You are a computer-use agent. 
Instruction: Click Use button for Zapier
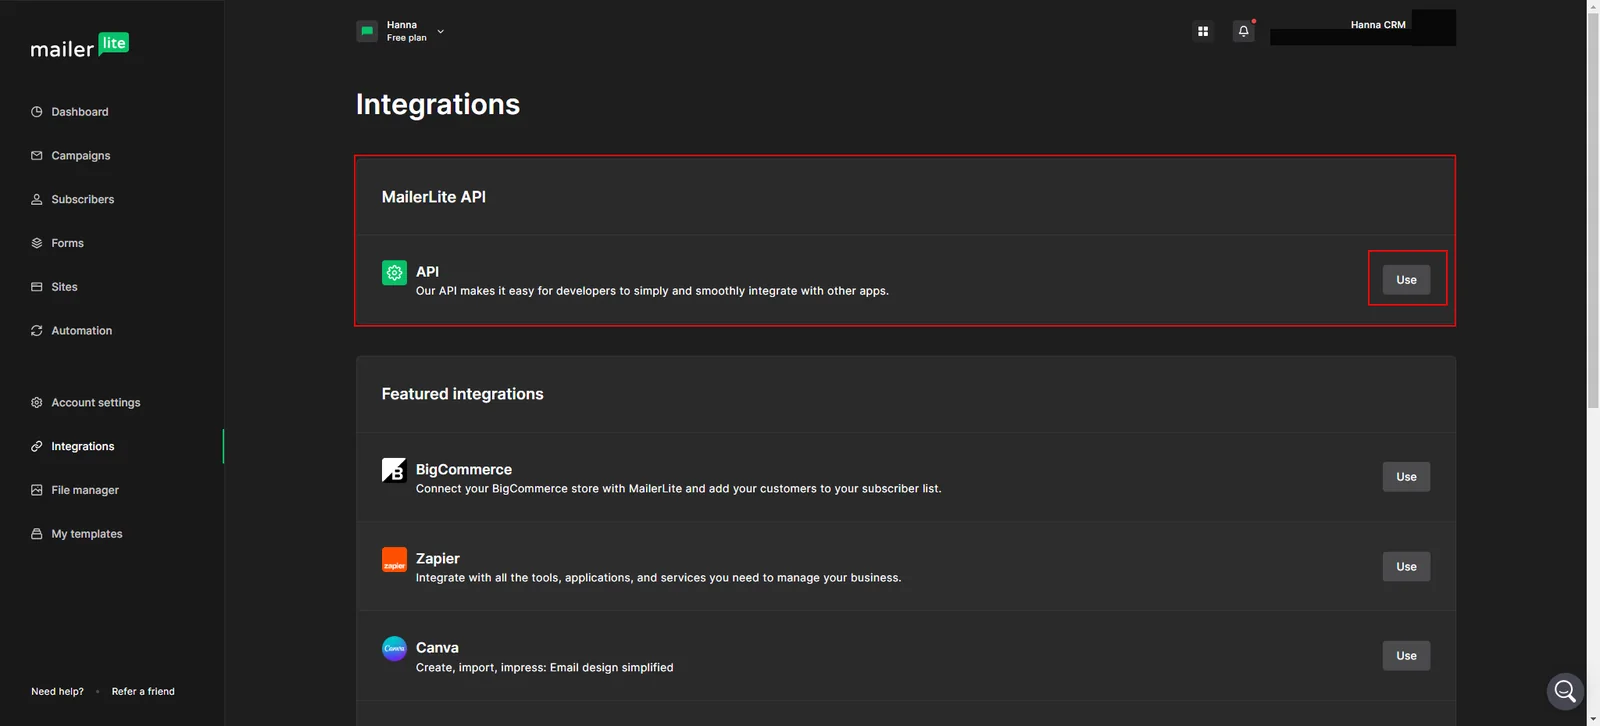1406,567
